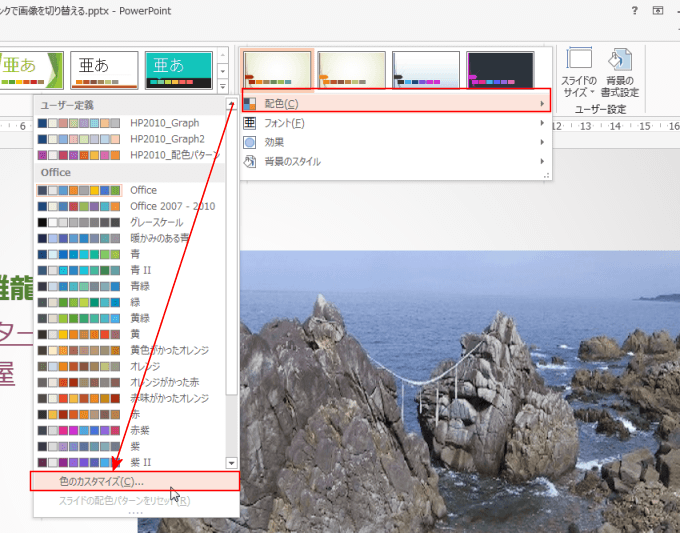680x533 pixels.
Task: Open the 効果 effects submenu
Action: 396,142
